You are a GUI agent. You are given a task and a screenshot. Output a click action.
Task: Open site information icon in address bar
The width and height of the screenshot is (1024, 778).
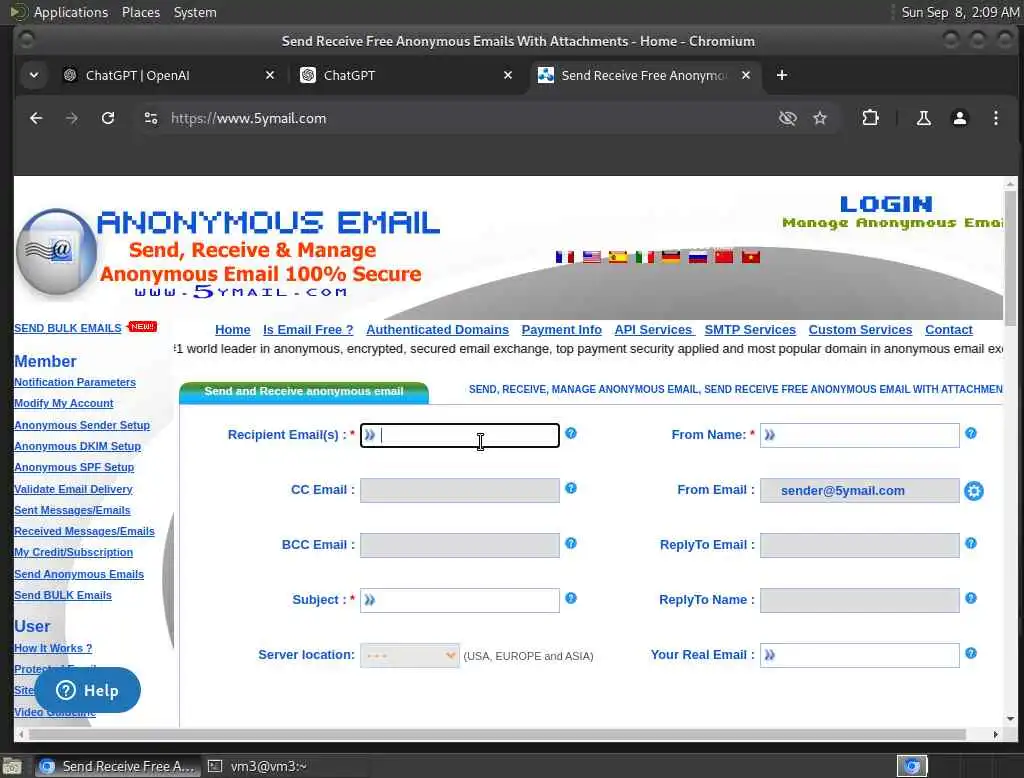point(151,118)
